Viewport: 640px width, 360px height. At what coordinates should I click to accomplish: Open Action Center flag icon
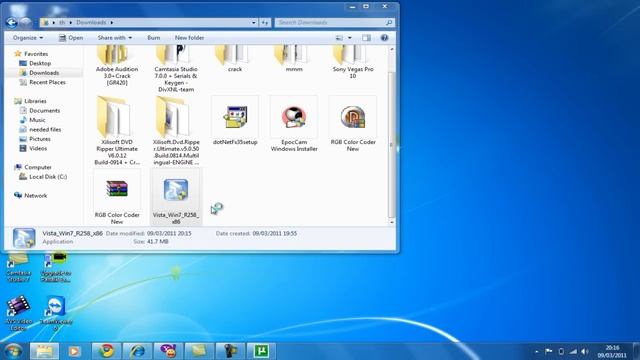tap(549, 351)
